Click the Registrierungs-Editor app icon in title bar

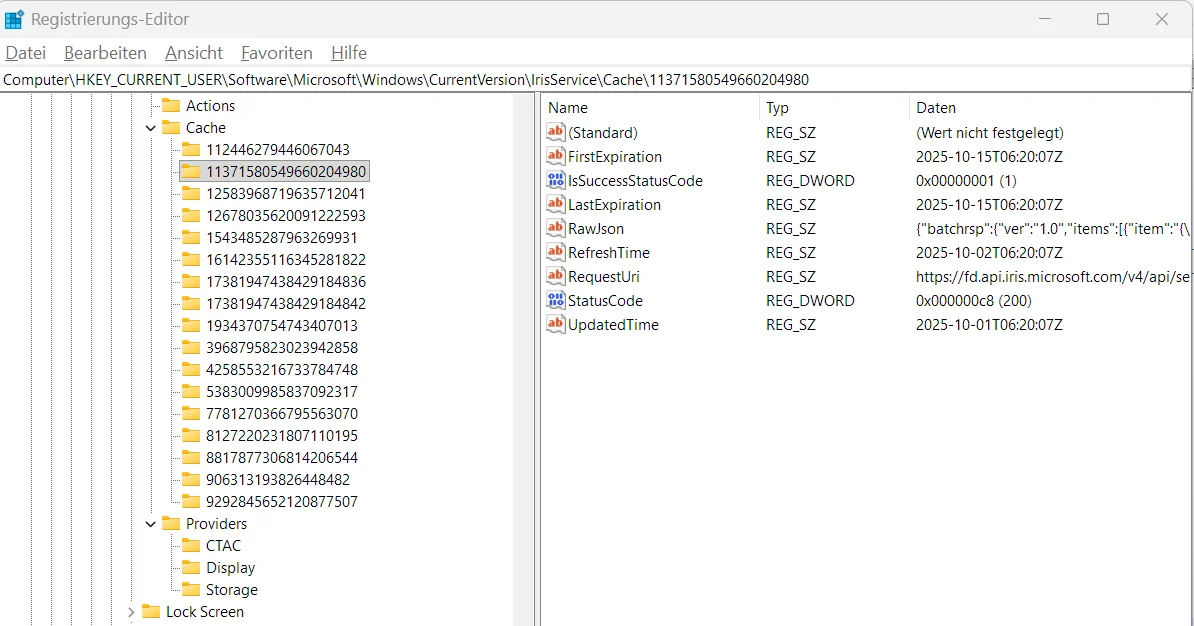14,19
